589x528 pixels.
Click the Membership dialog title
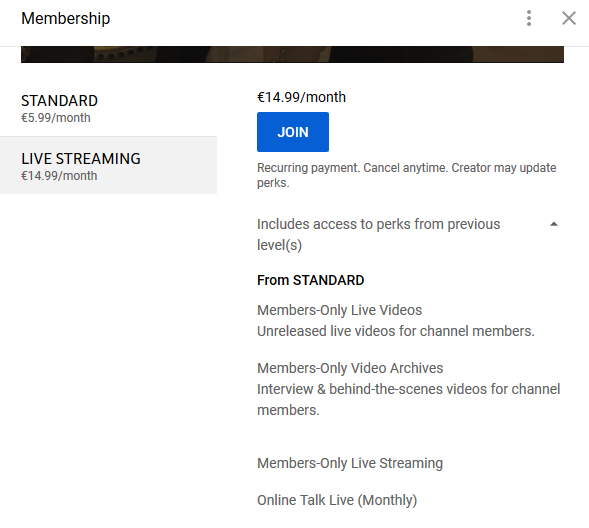click(x=65, y=18)
